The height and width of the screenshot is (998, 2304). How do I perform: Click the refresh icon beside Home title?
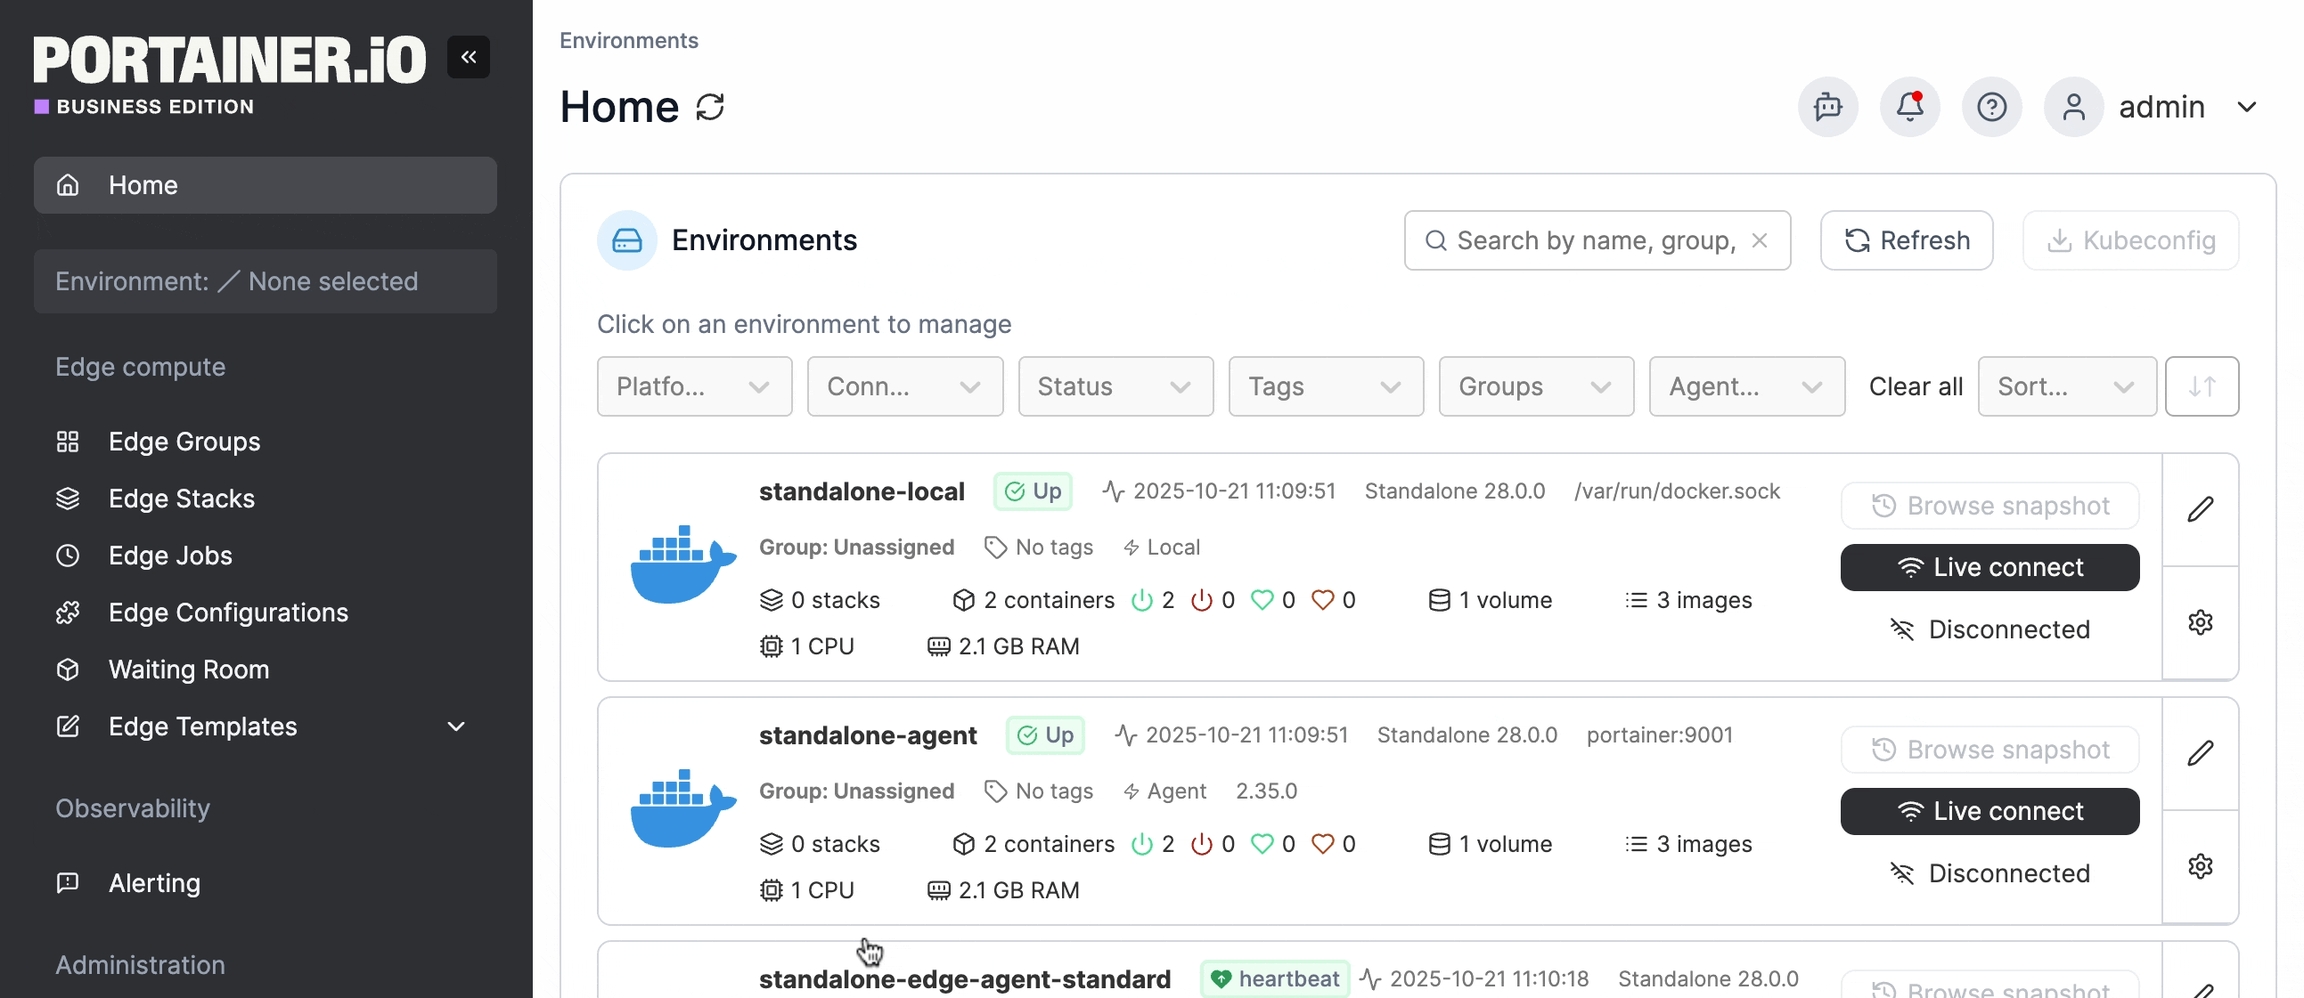click(710, 107)
